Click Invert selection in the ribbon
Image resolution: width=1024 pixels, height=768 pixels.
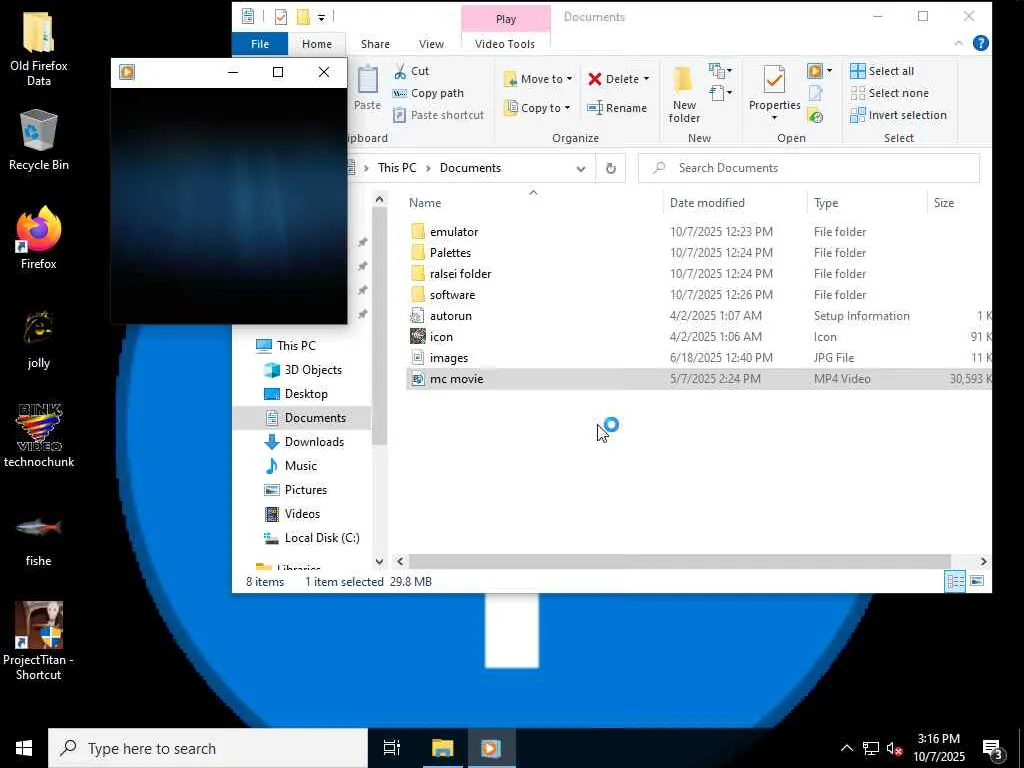[899, 116]
